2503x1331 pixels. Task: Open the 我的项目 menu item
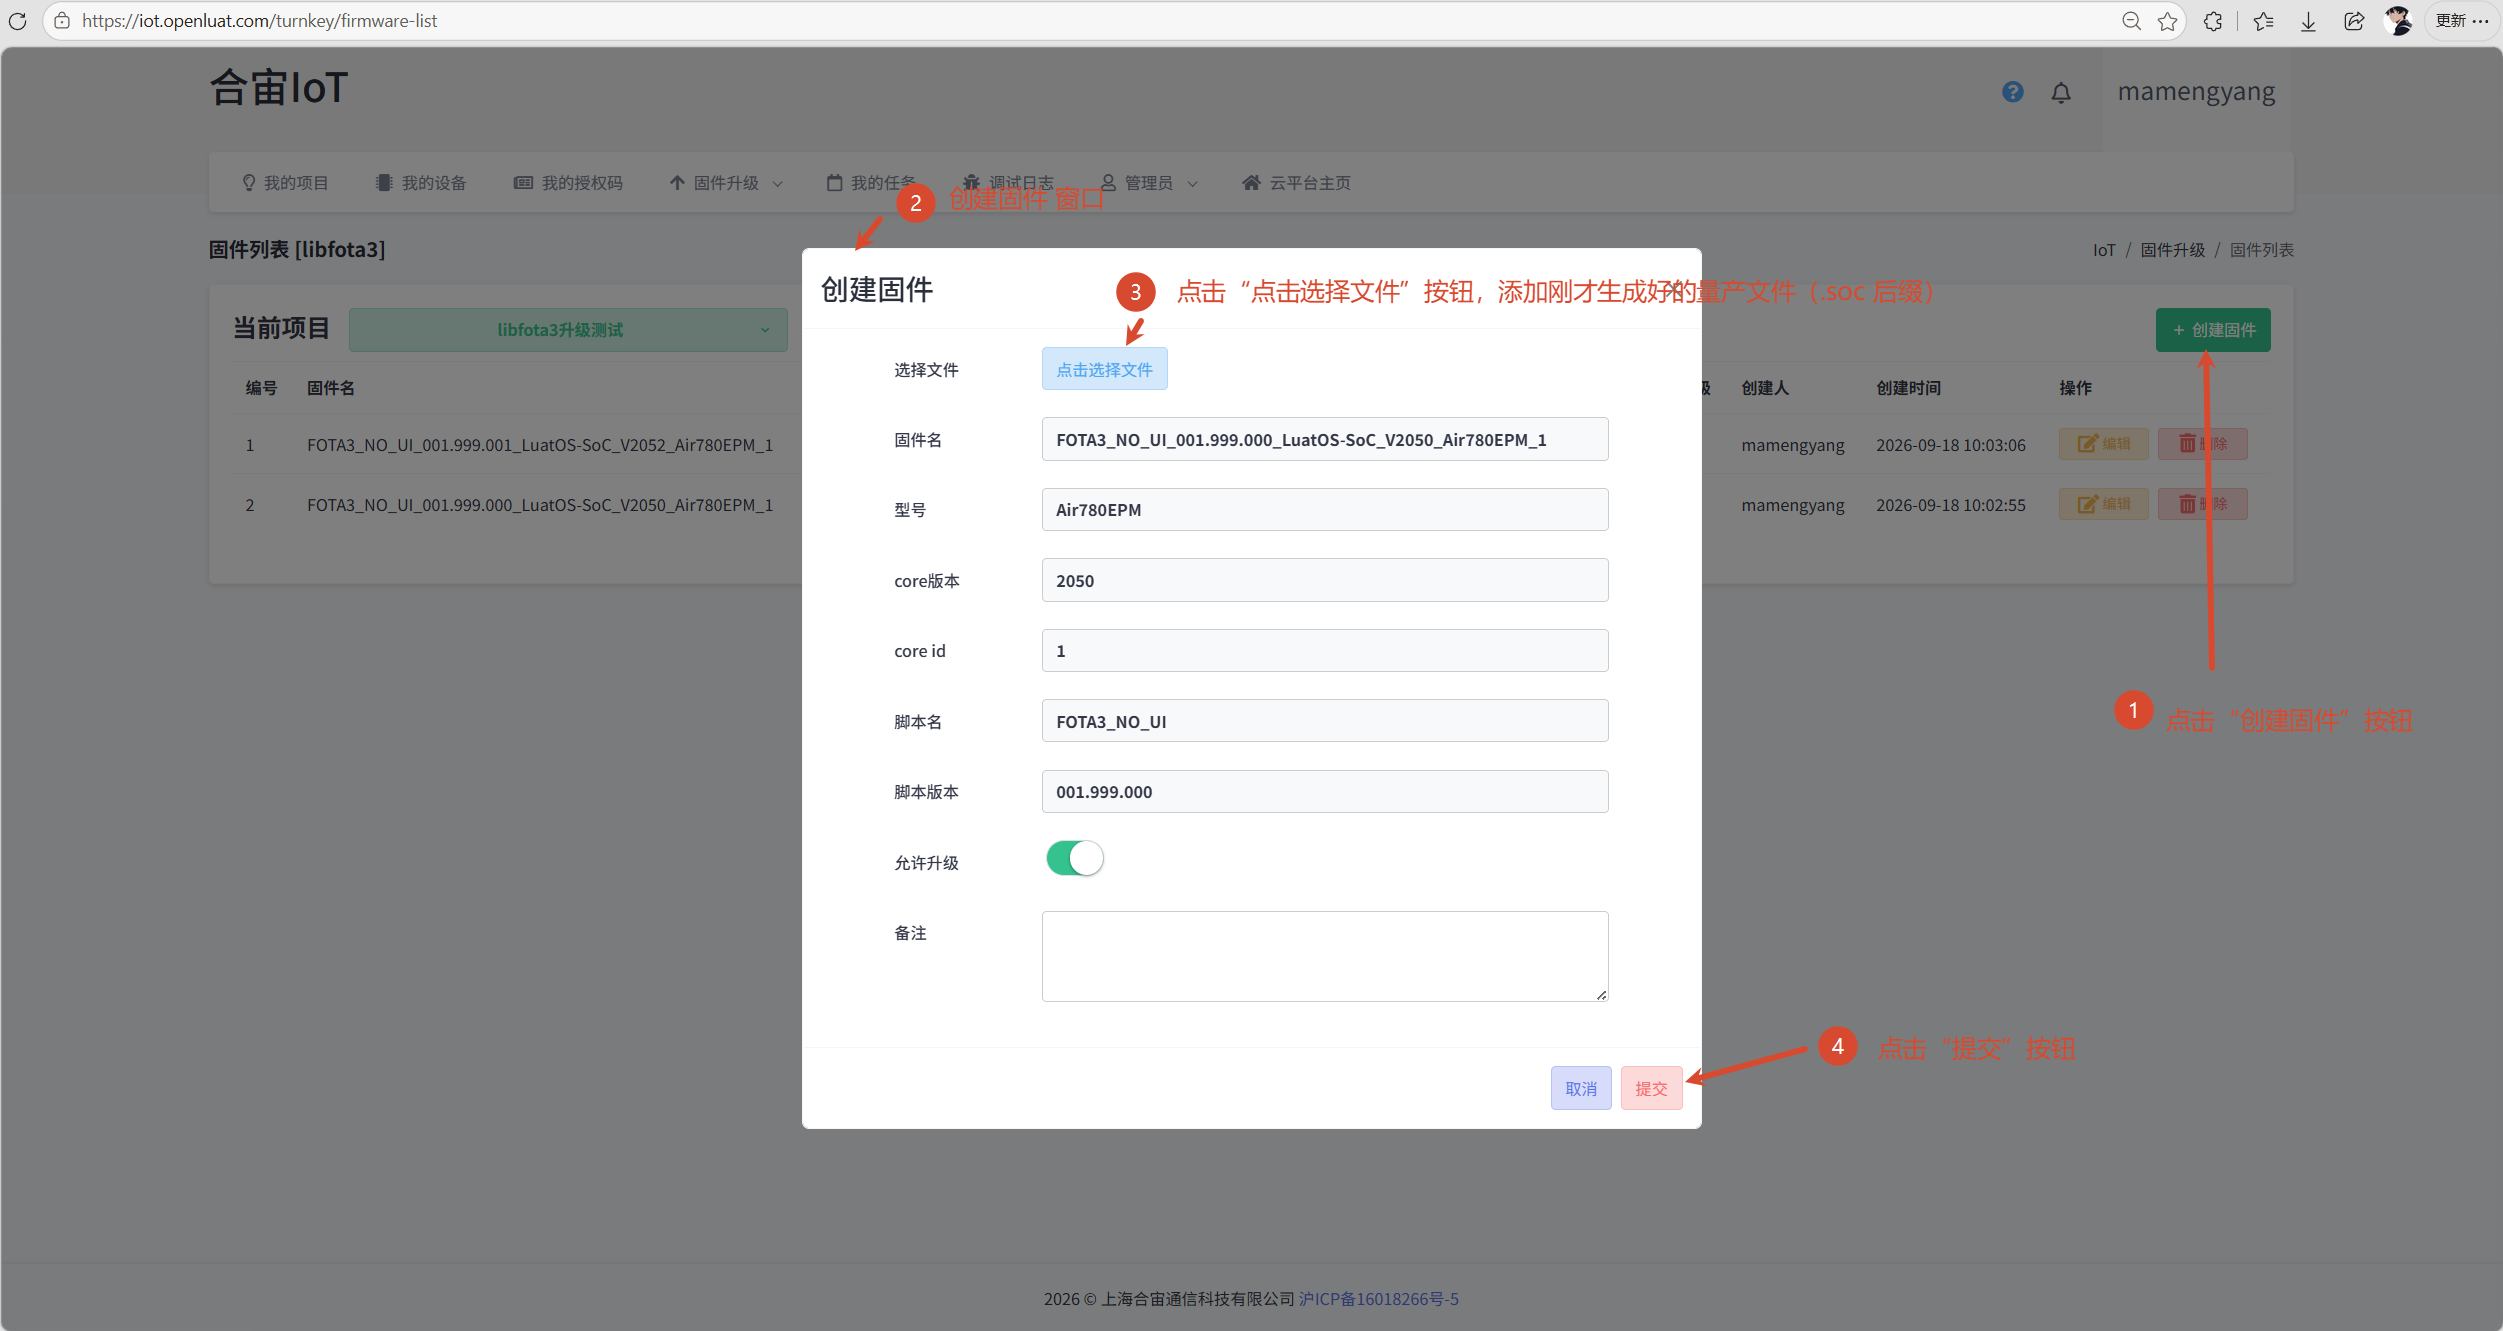tap(285, 183)
